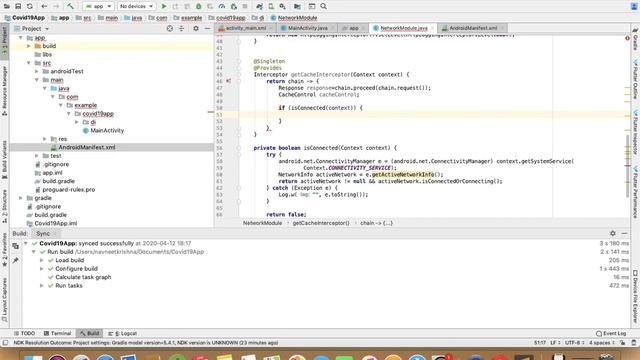
Task: Open the Build panel gear settings
Action: point(613,233)
